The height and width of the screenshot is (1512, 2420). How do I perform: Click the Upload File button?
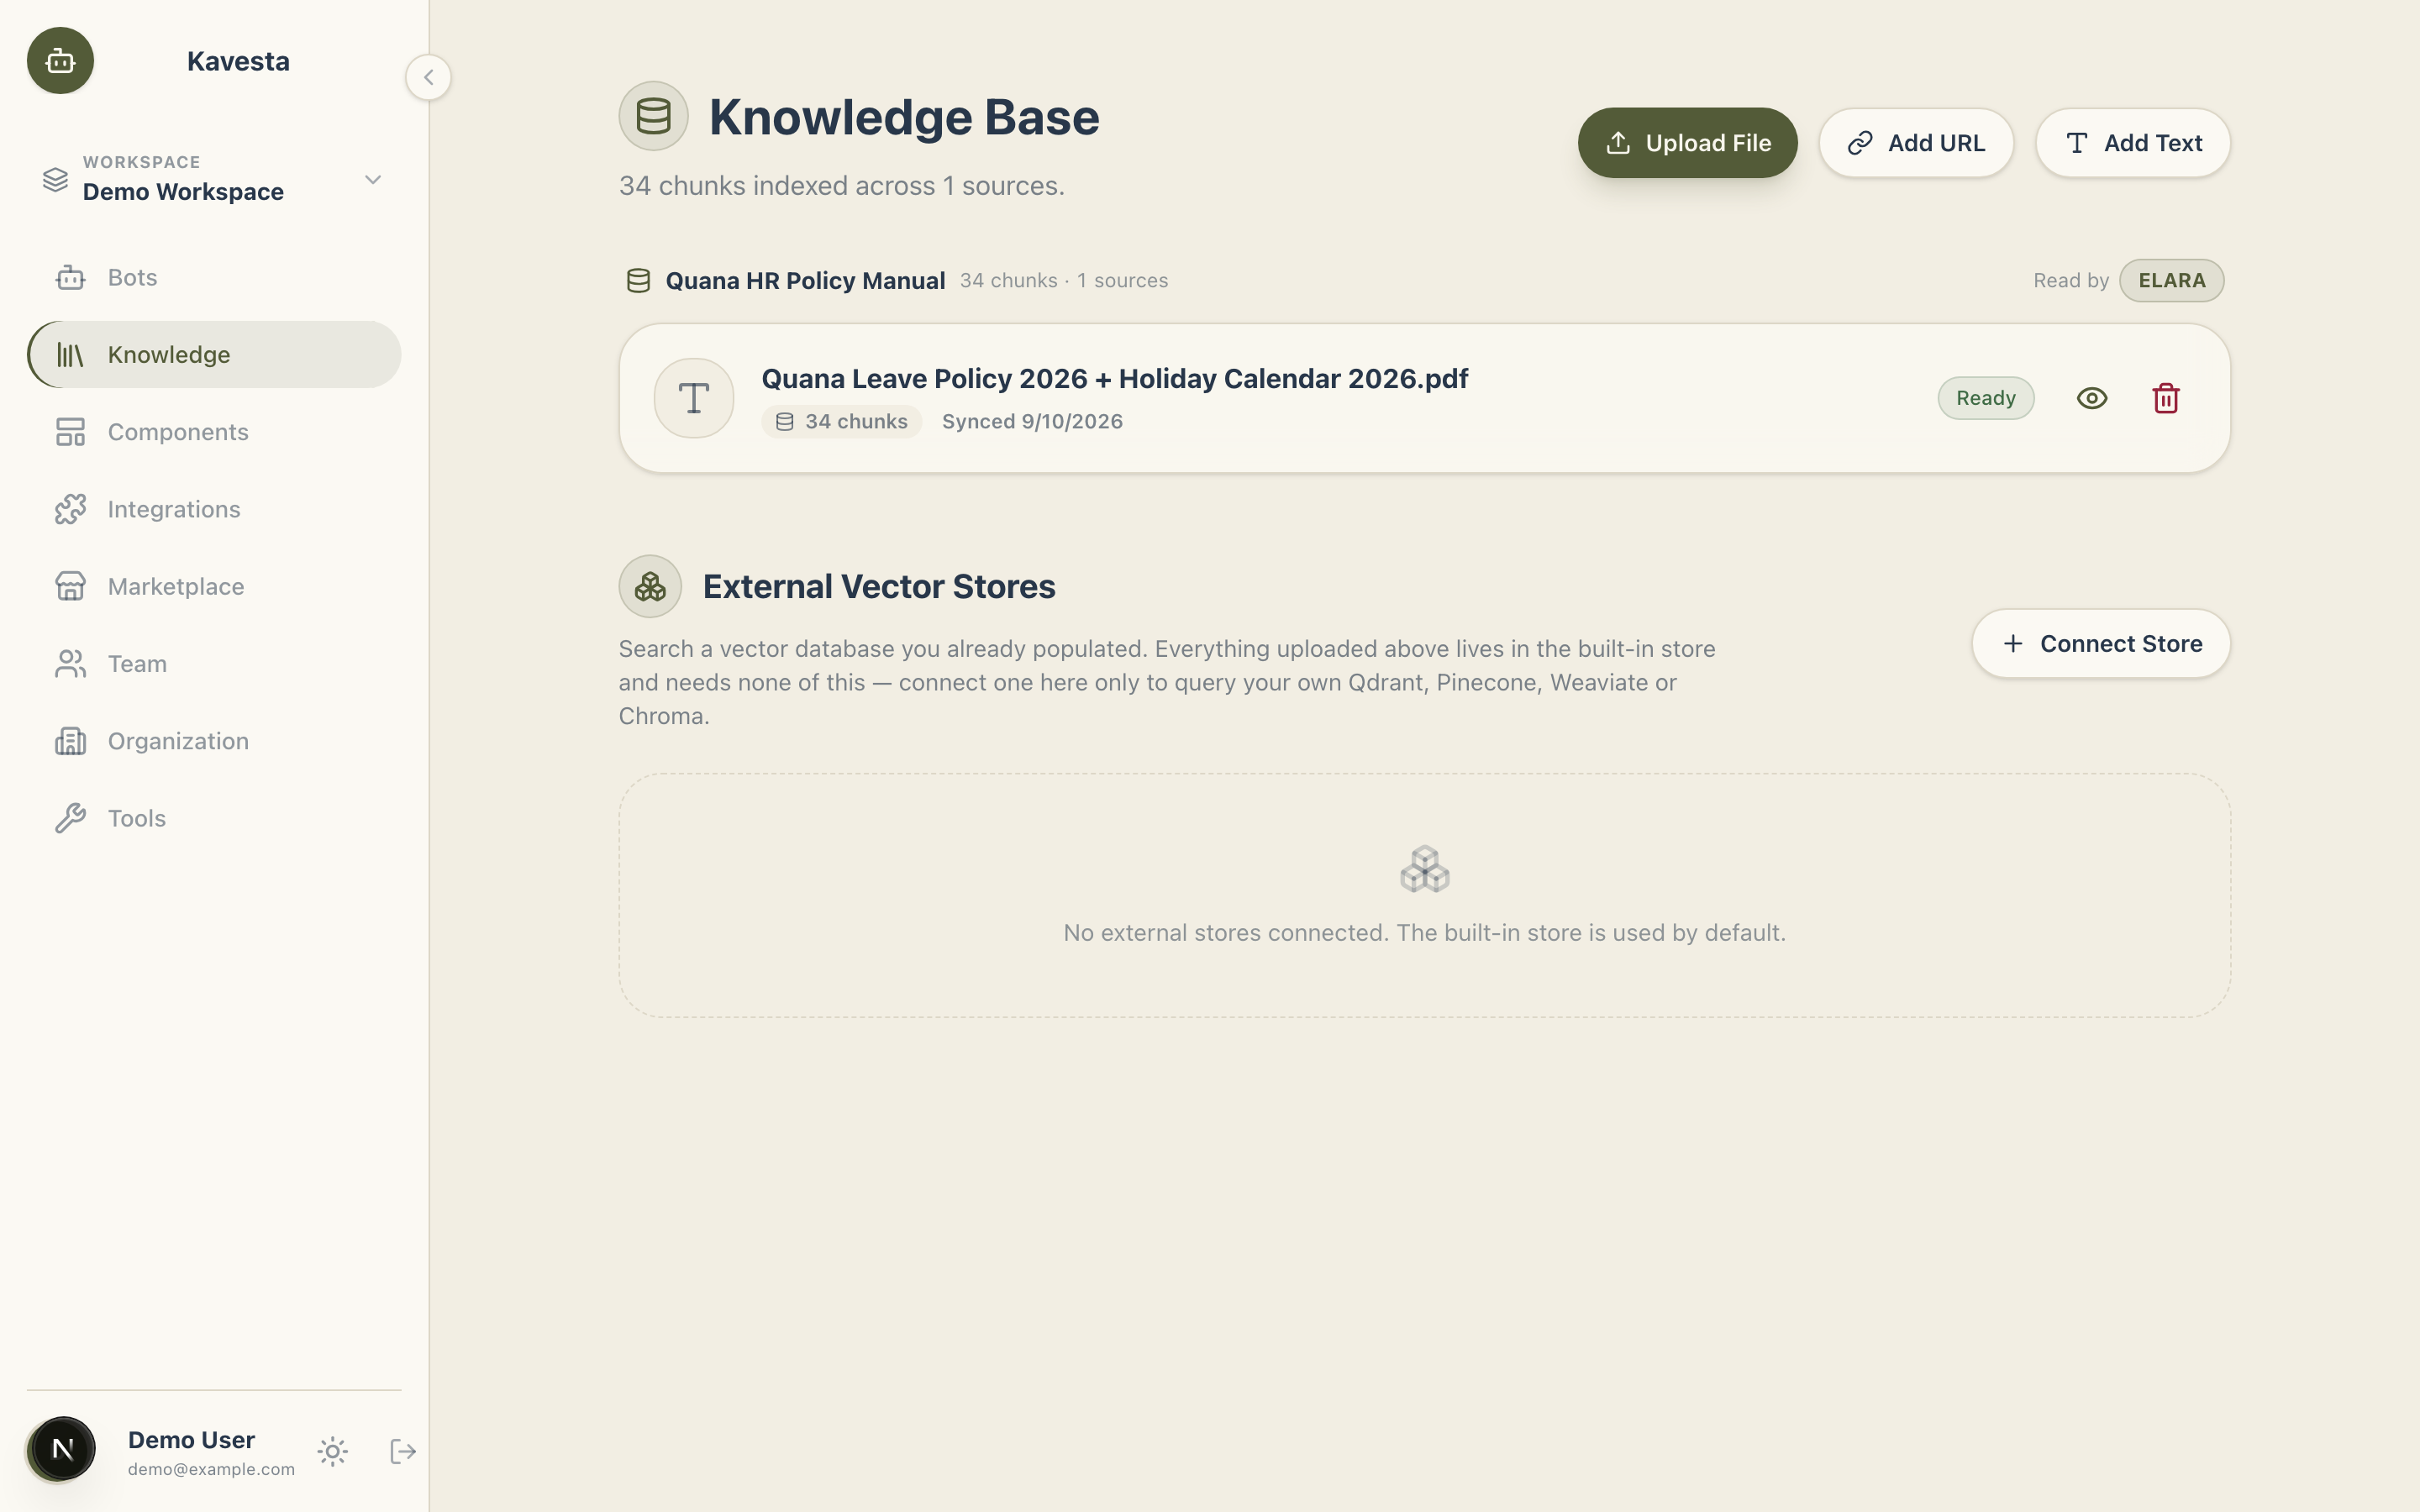pyautogui.click(x=1687, y=143)
